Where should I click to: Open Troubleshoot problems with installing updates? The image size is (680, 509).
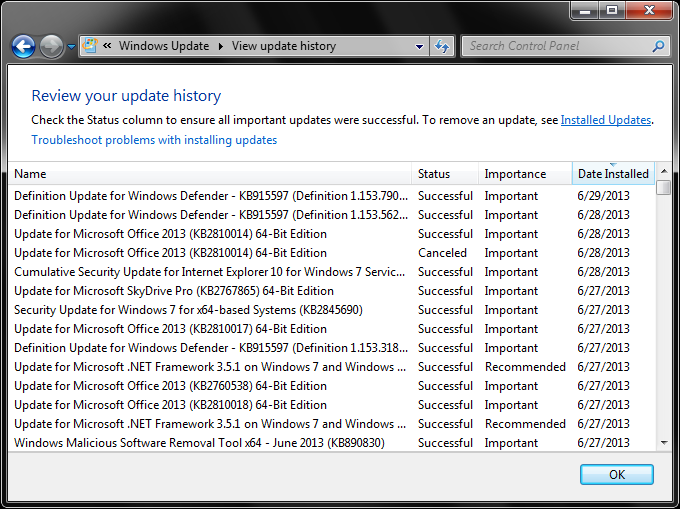pyautogui.click(x=154, y=140)
